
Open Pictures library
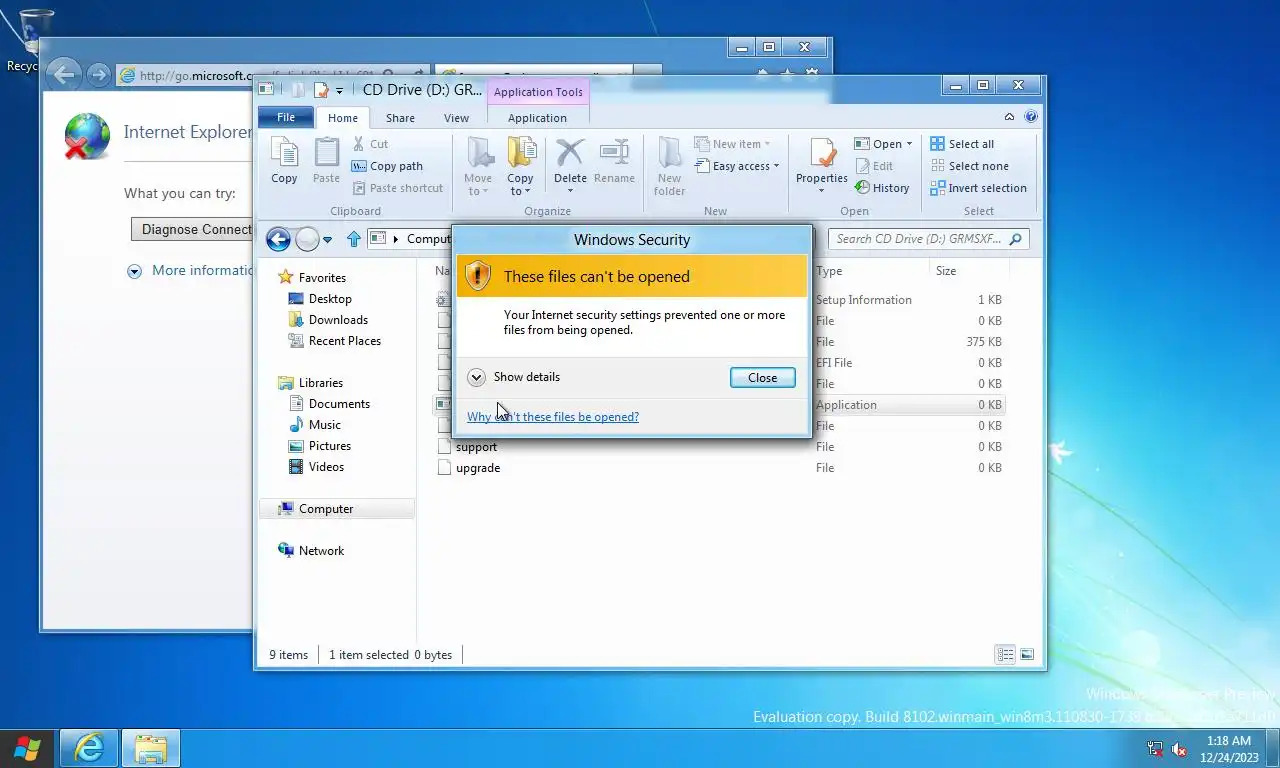click(320, 446)
